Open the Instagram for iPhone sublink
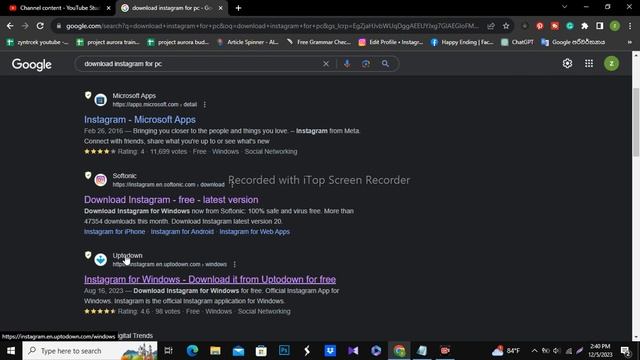This screenshot has width=640, height=360. pos(114,231)
